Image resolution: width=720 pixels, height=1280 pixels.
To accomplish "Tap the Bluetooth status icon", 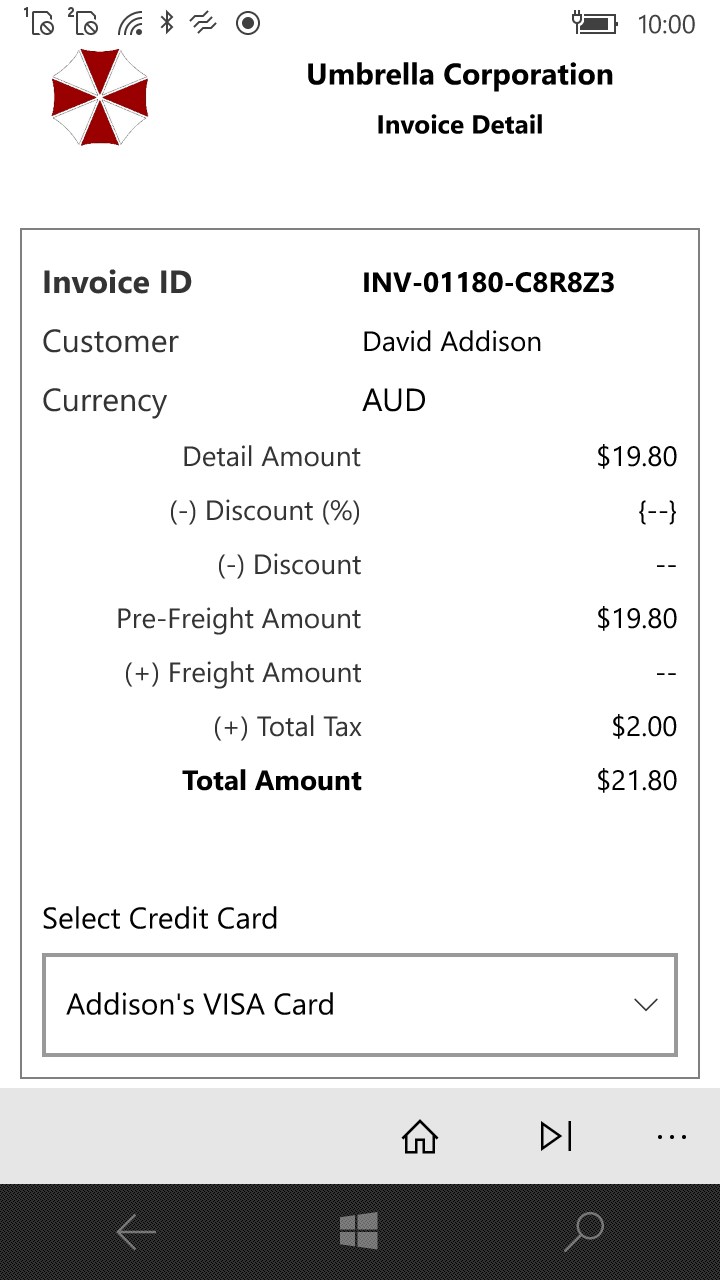I will [167, 22].
